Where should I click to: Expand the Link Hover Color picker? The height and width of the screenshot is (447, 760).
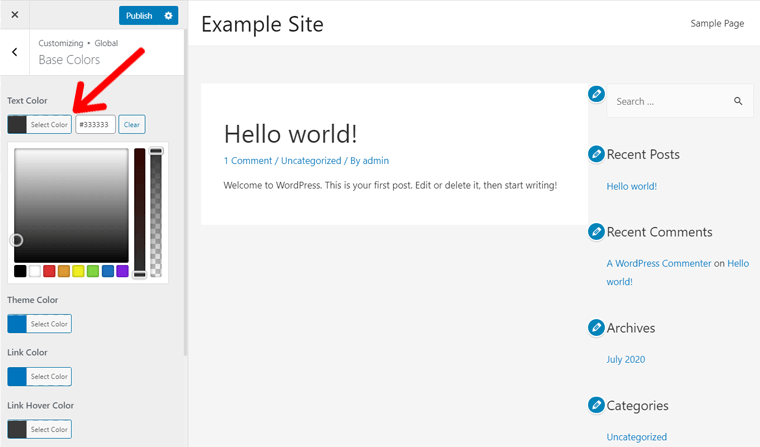coord(39,430)
